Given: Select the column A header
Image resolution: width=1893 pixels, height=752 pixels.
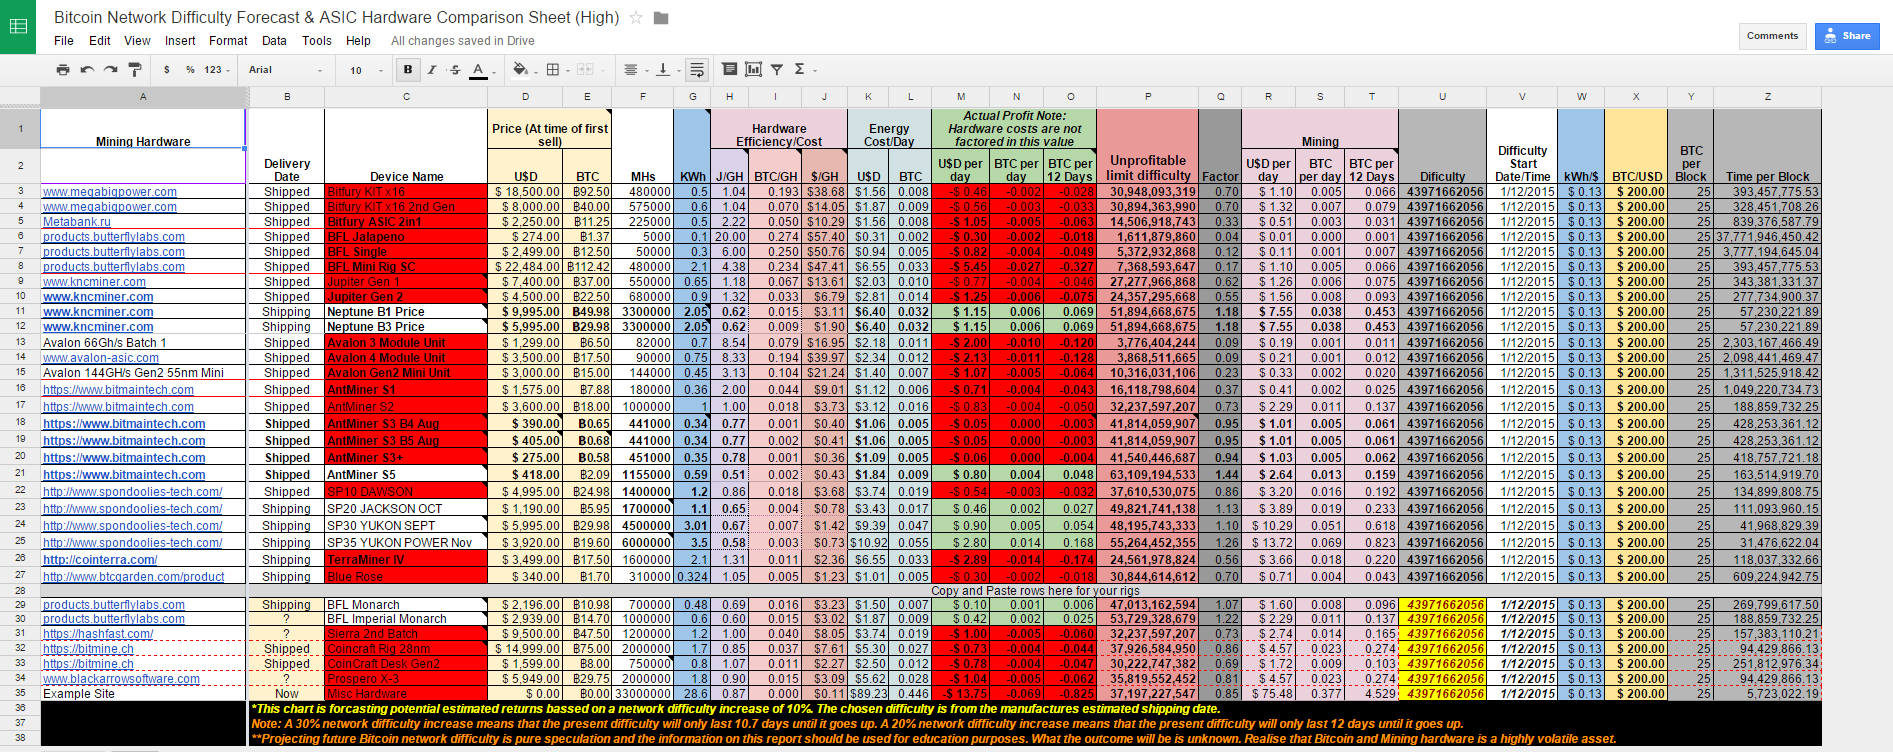Looking at the screenshot, I should click(x=143, y=97).
